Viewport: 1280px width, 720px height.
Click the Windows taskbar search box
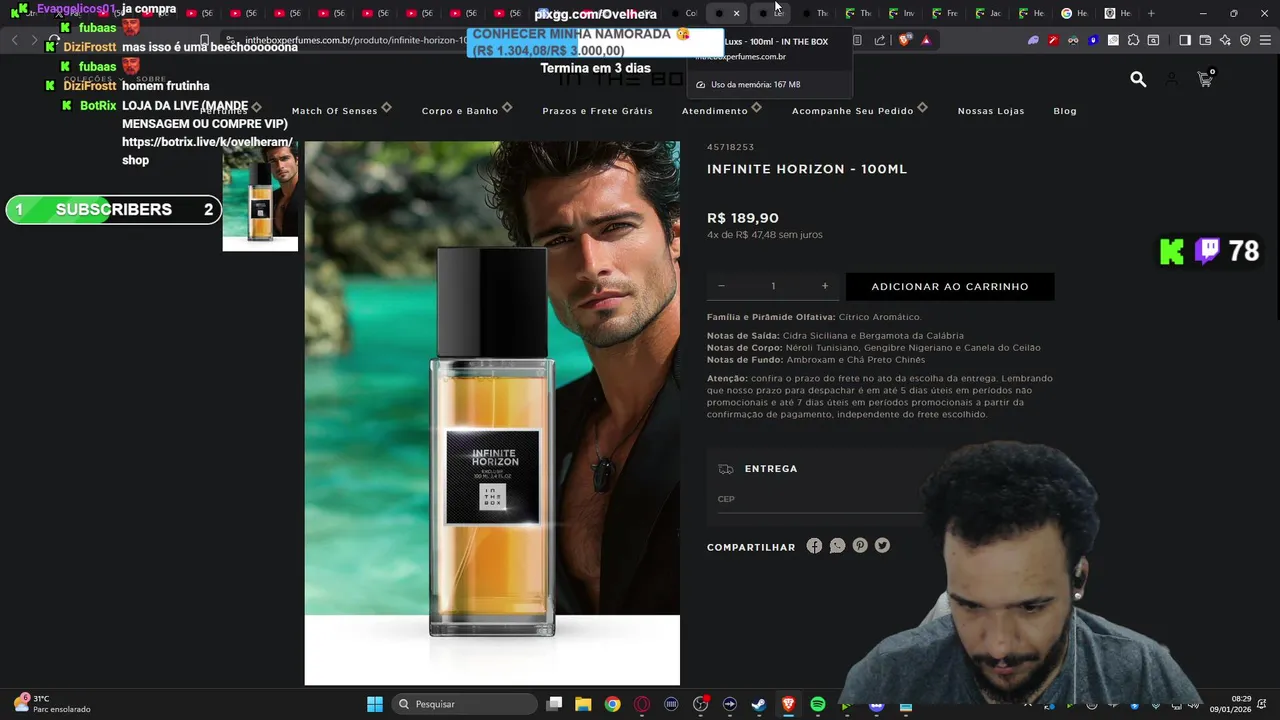coord(464,704)
